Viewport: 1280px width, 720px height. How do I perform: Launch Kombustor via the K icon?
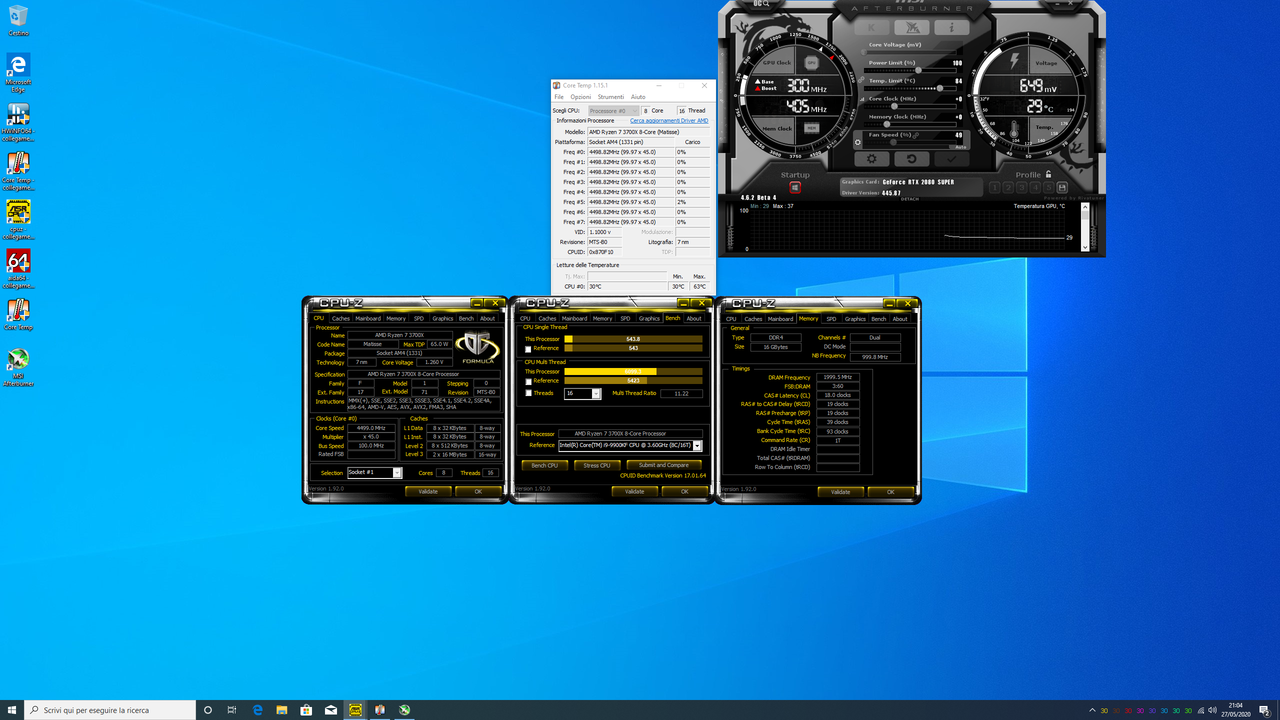871,28
